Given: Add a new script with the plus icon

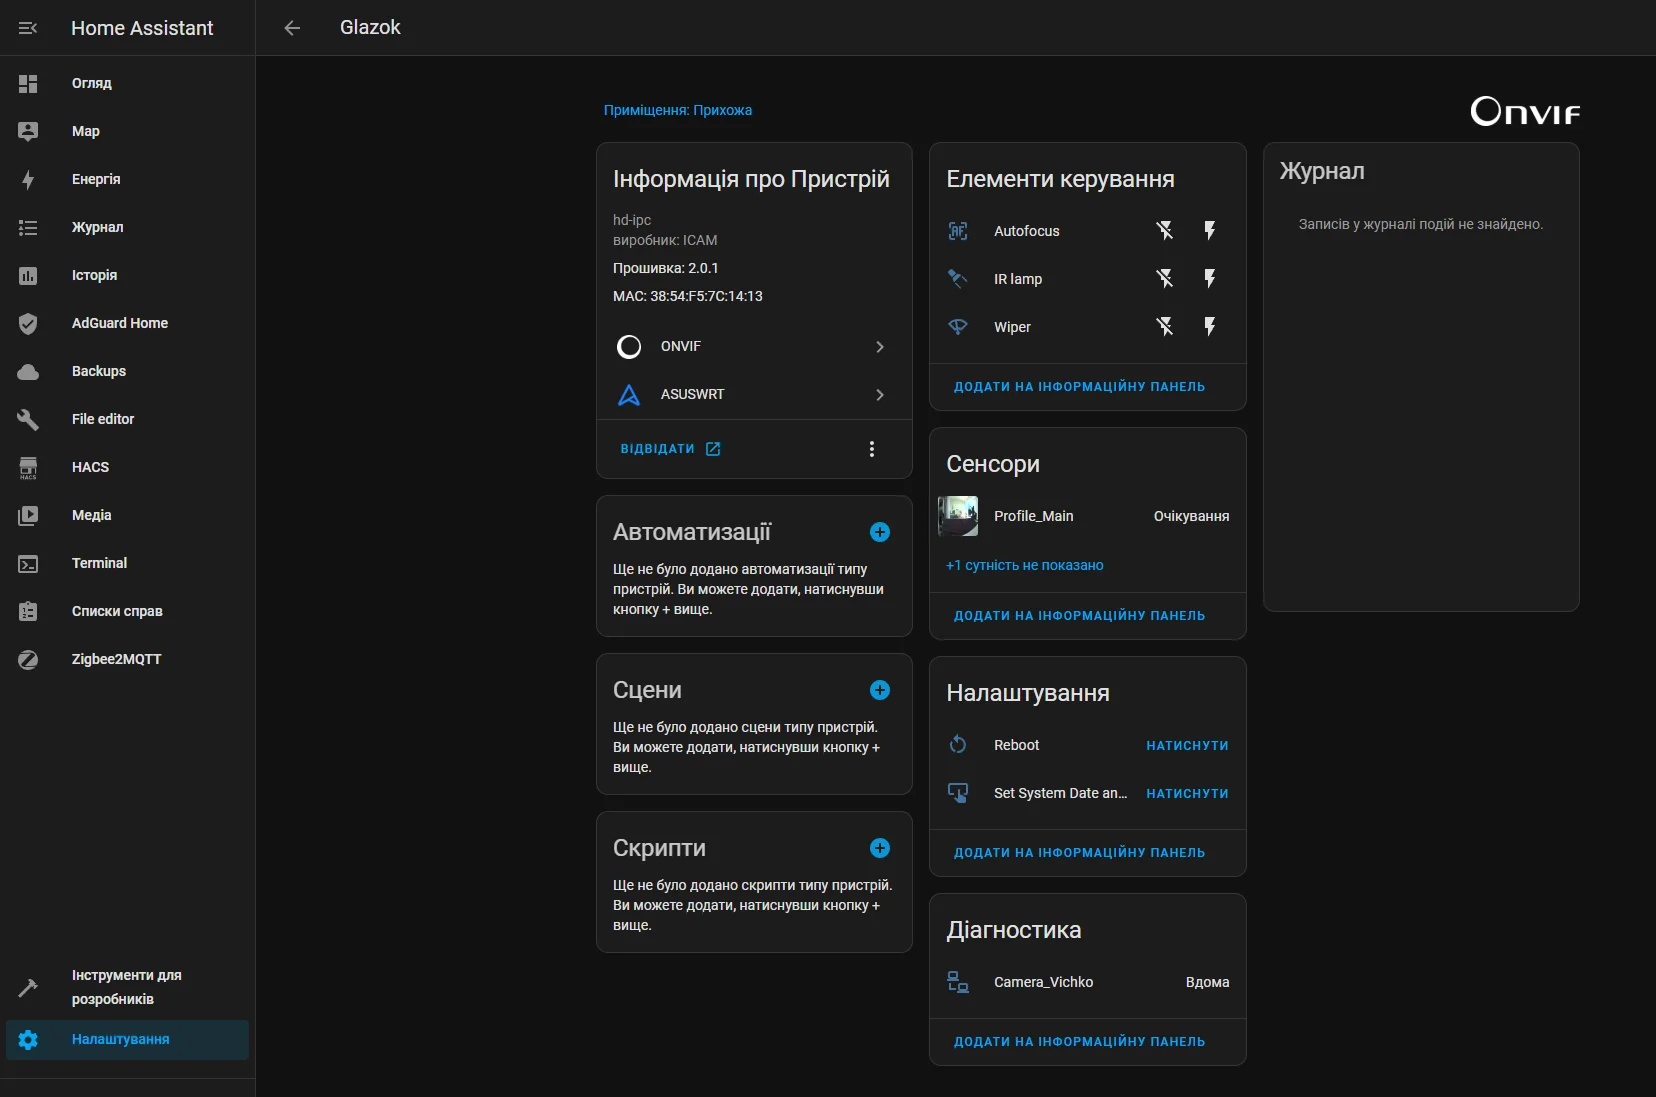Looking at the screenshot, I should (880, 848).
